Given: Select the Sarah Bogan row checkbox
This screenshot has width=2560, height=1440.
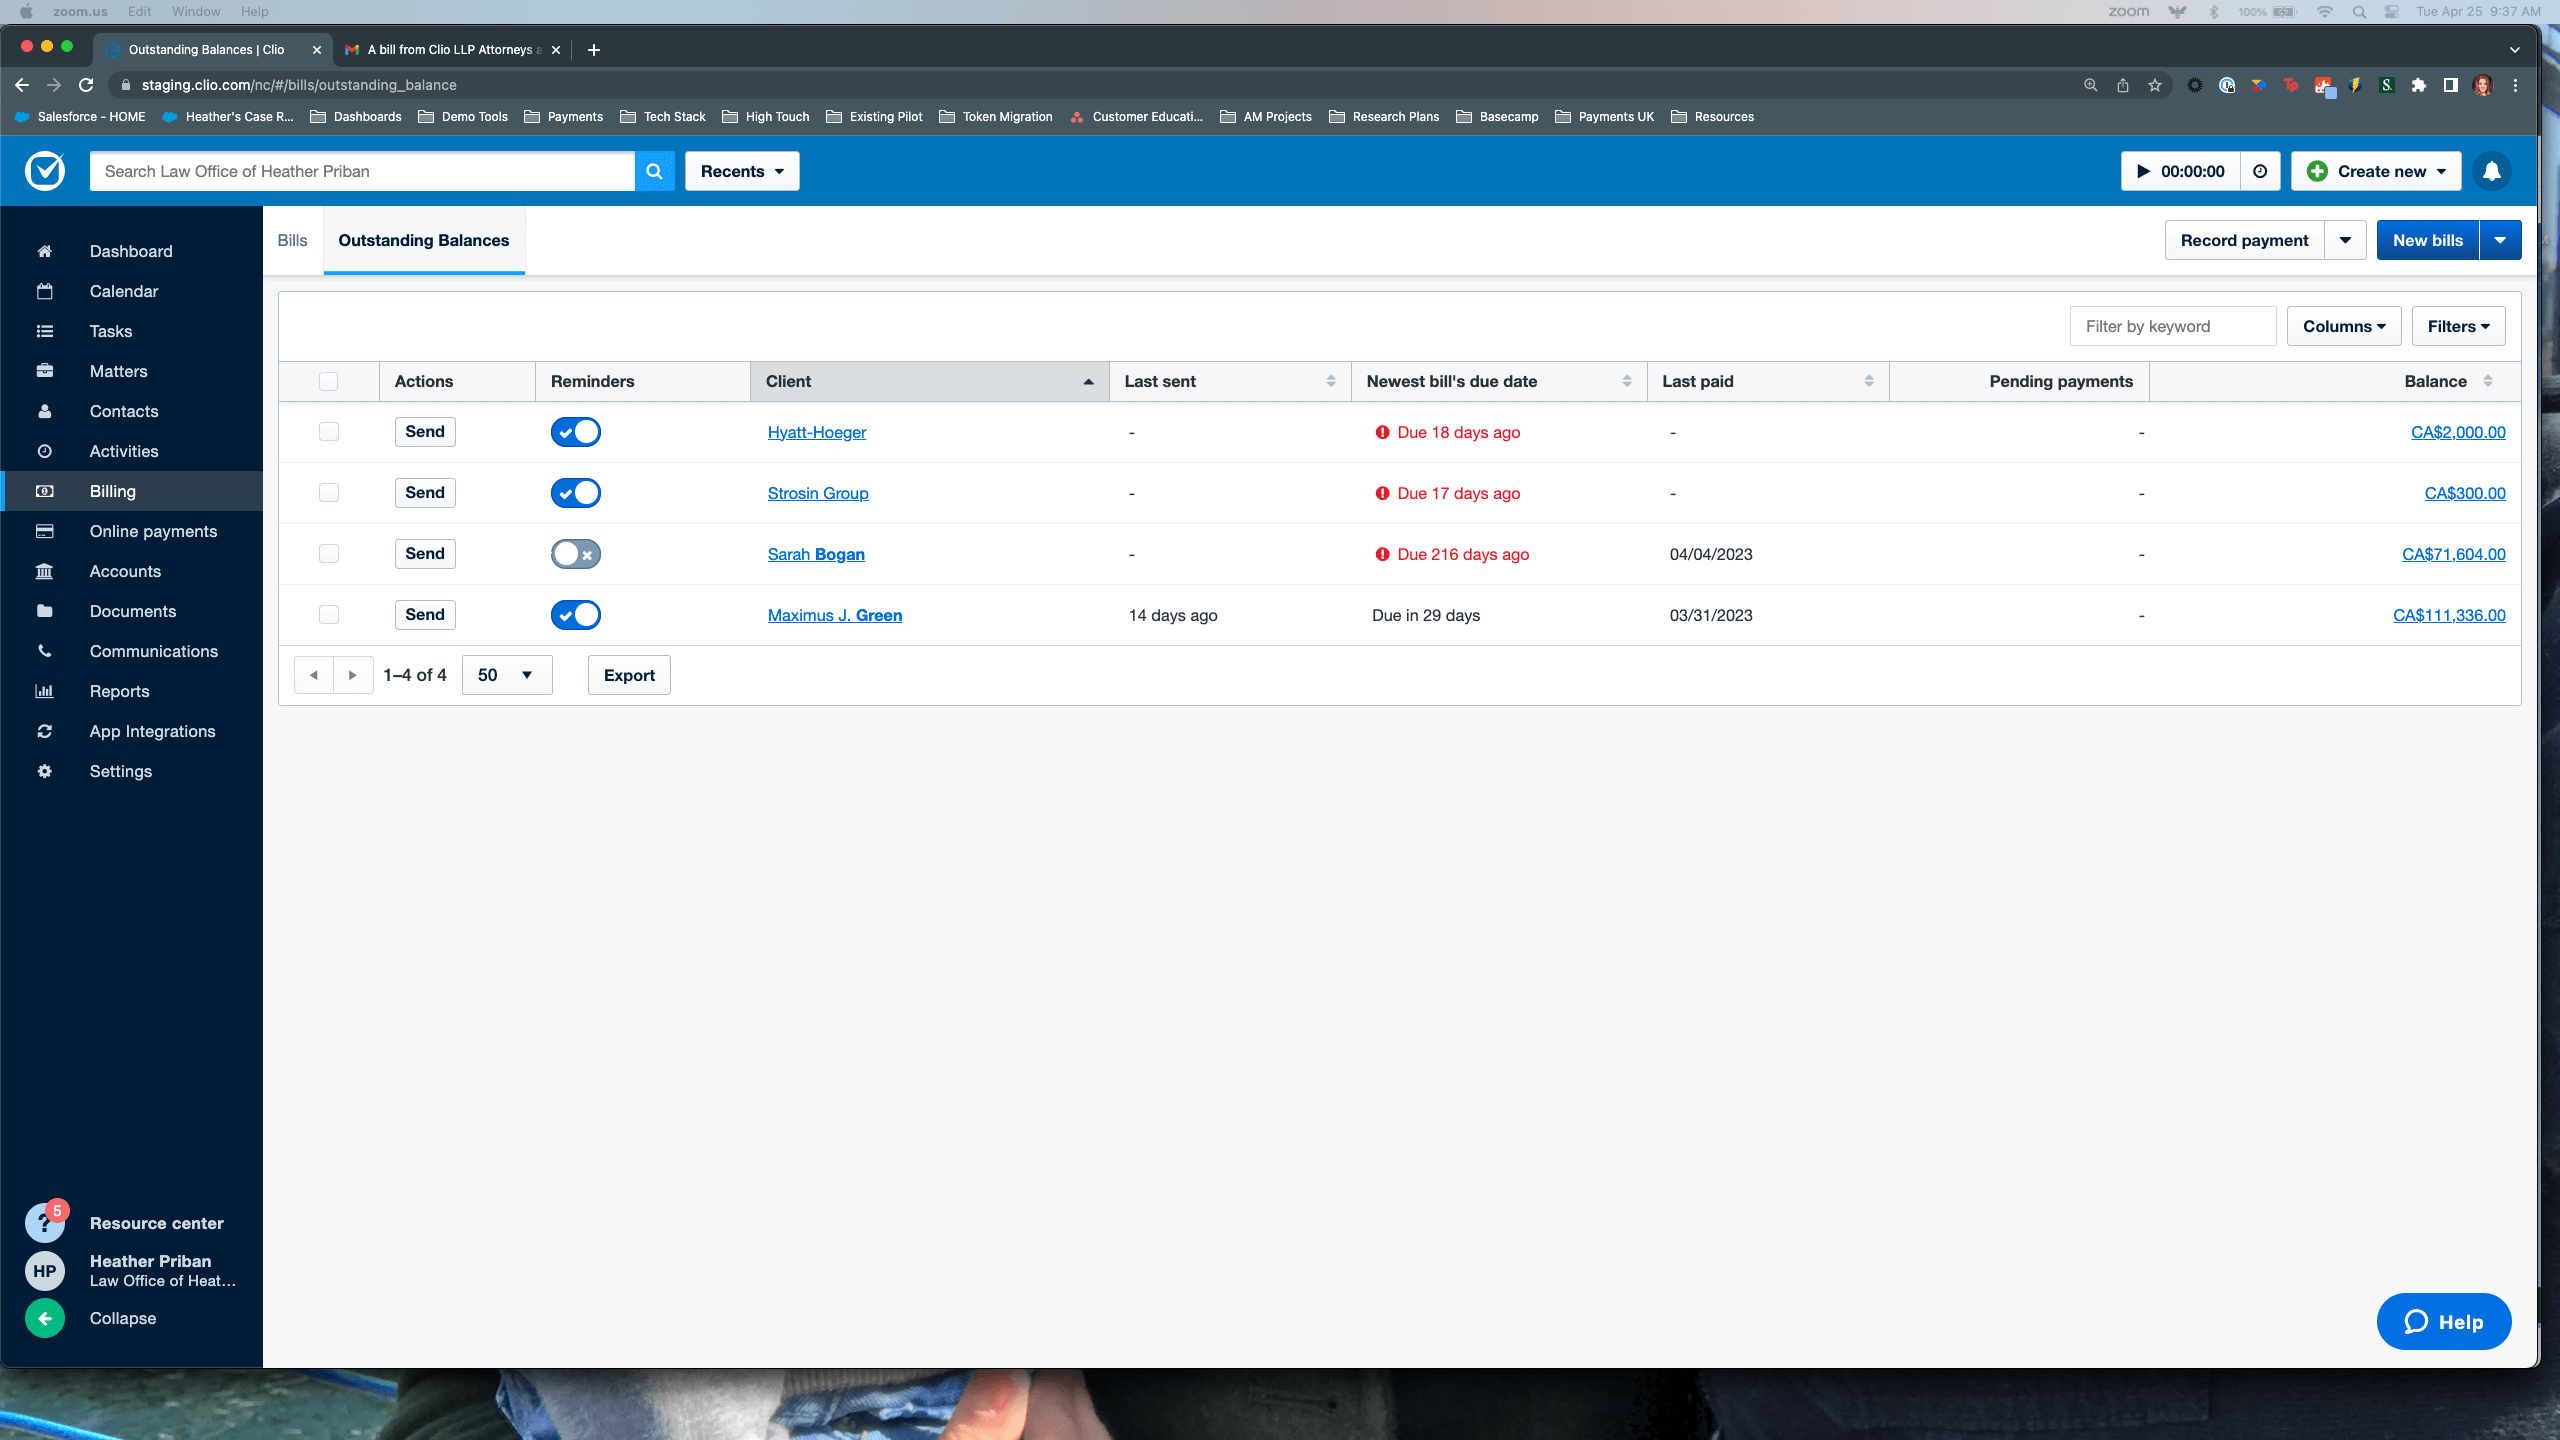Looking at the screenshot, I should coord(328,554).
